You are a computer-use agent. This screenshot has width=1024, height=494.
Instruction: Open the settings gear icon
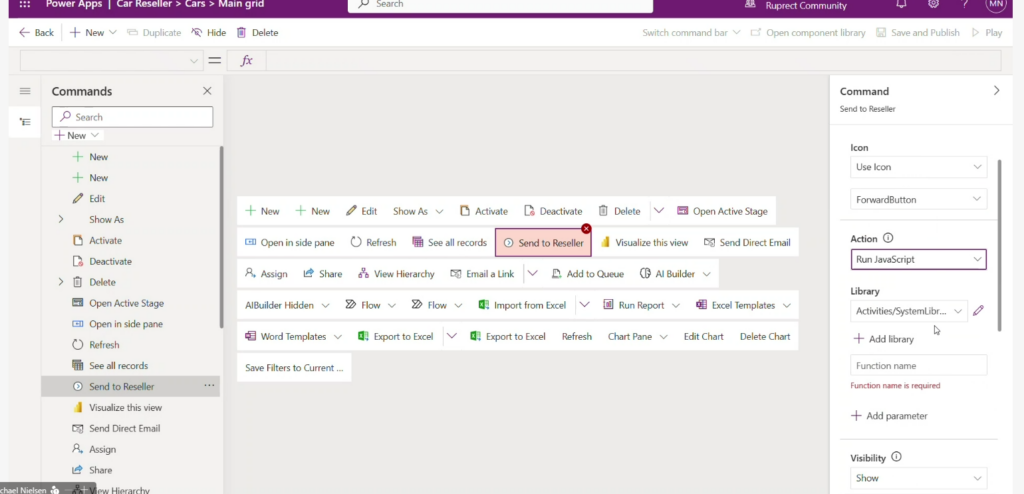933,4
